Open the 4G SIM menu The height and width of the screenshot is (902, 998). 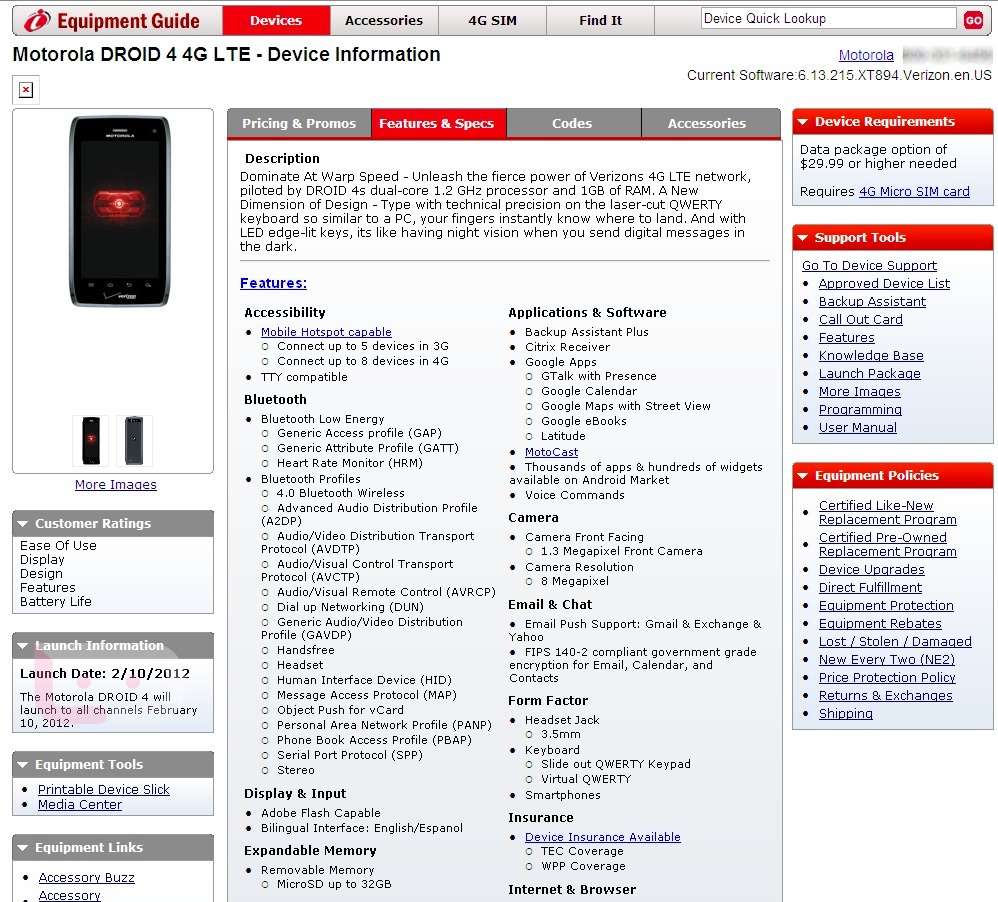click(x=492, y=20)
